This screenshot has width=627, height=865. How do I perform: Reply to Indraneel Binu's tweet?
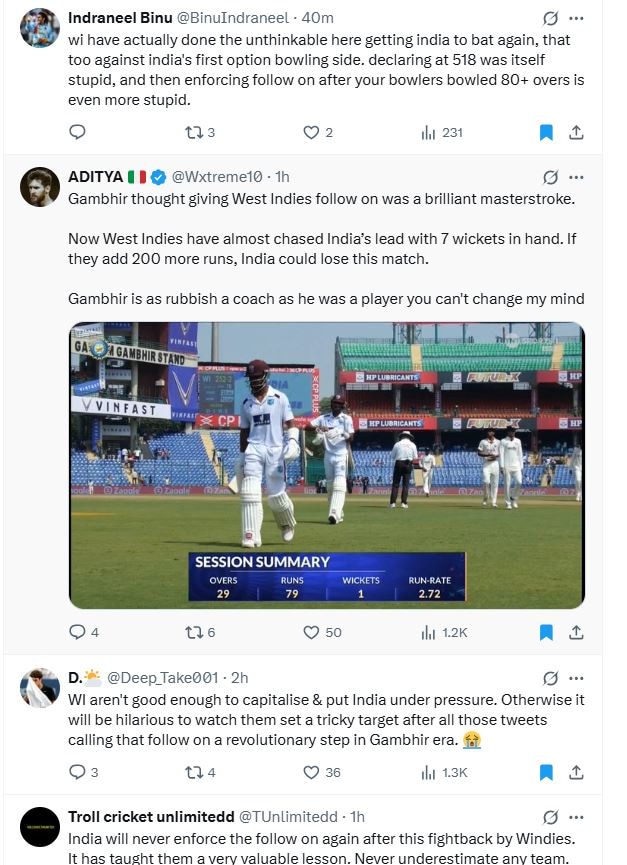pos(78,132)
